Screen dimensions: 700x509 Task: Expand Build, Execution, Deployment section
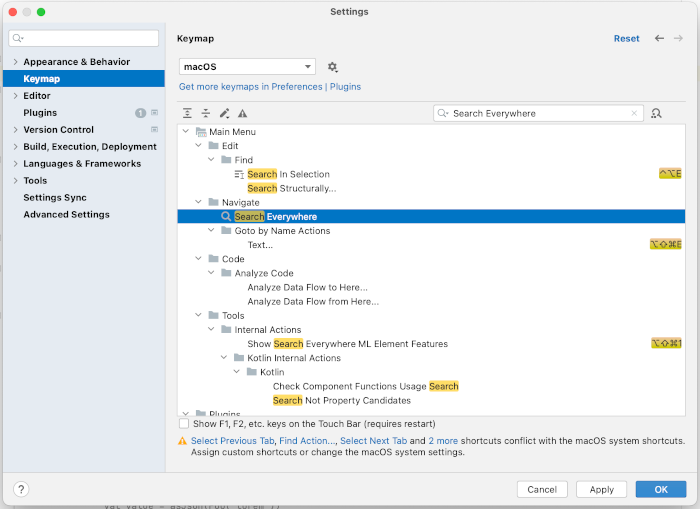(x=16, y=146)
